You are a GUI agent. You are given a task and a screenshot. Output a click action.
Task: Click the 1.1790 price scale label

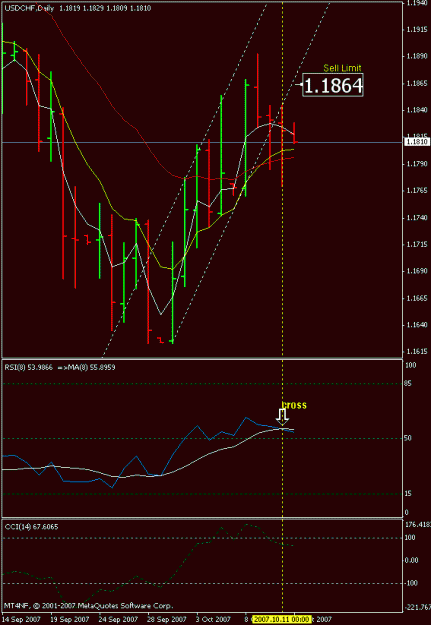coord(418,164)
